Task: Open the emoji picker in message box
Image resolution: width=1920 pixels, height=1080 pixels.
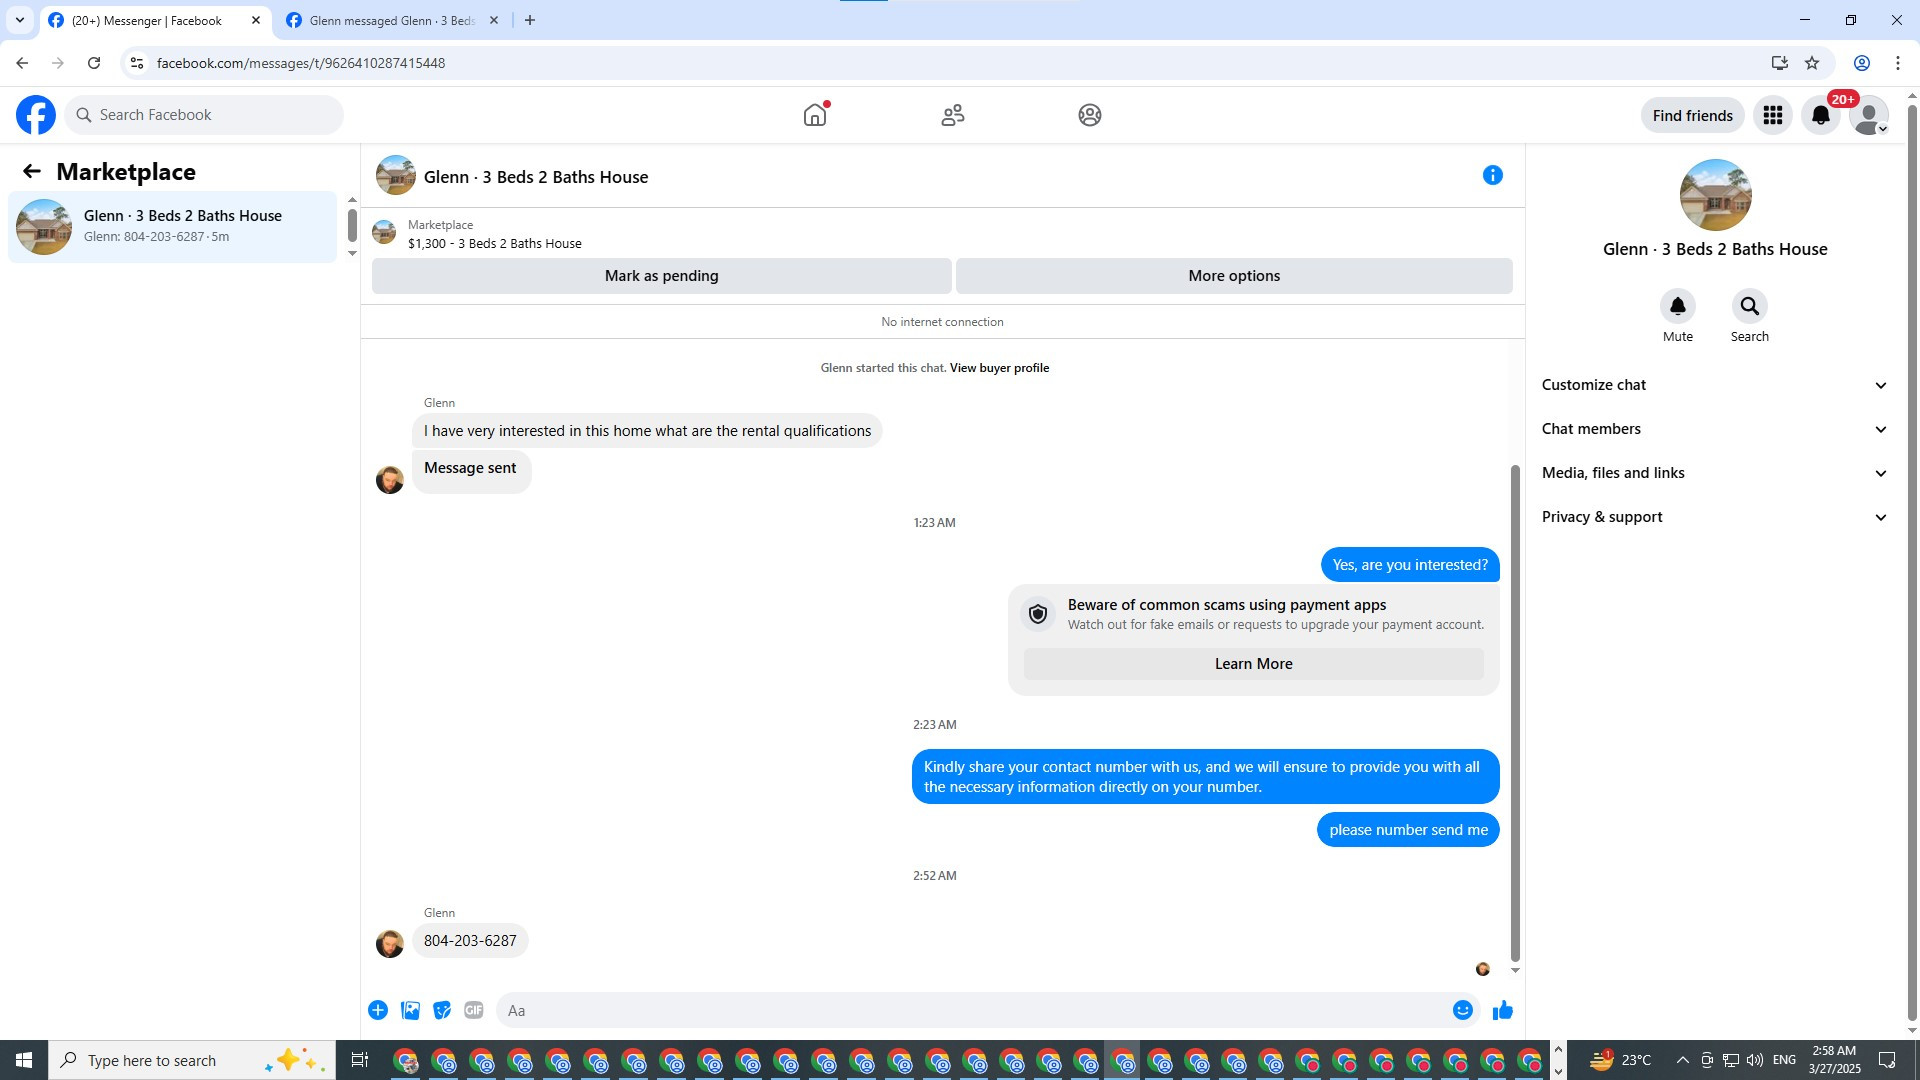Action: point(1462,1010)
